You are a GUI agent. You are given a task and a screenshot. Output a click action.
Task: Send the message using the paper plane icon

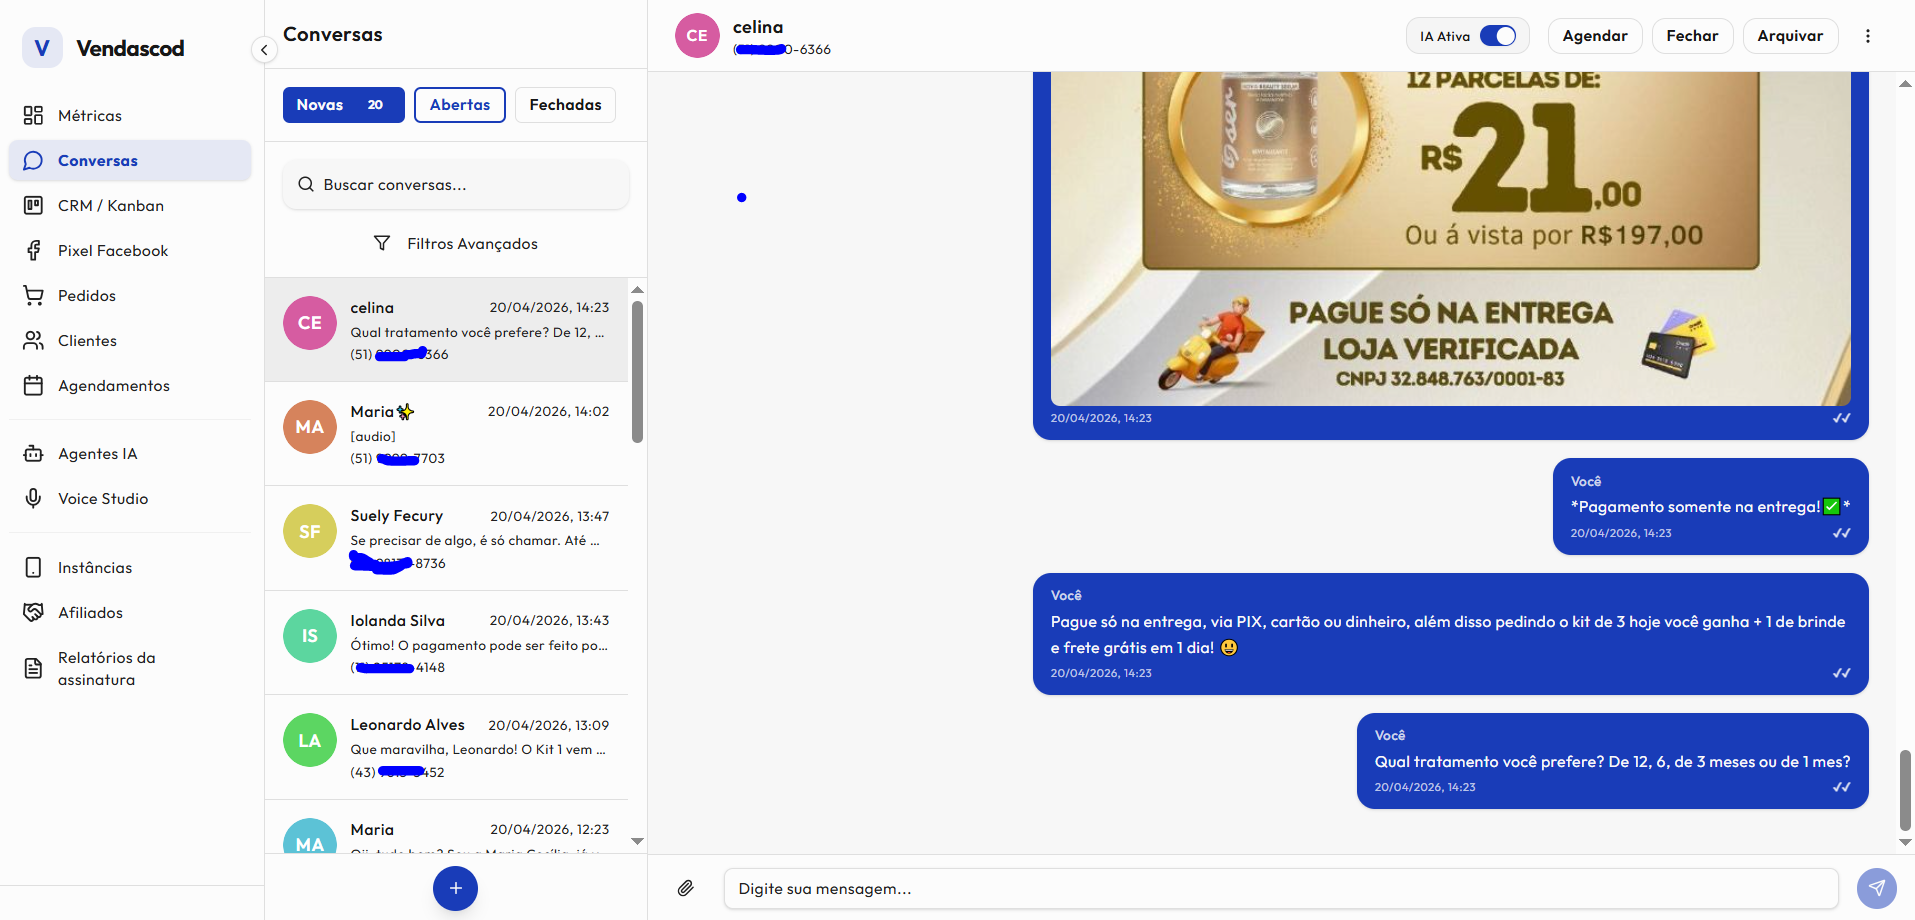coord(1876,888)
